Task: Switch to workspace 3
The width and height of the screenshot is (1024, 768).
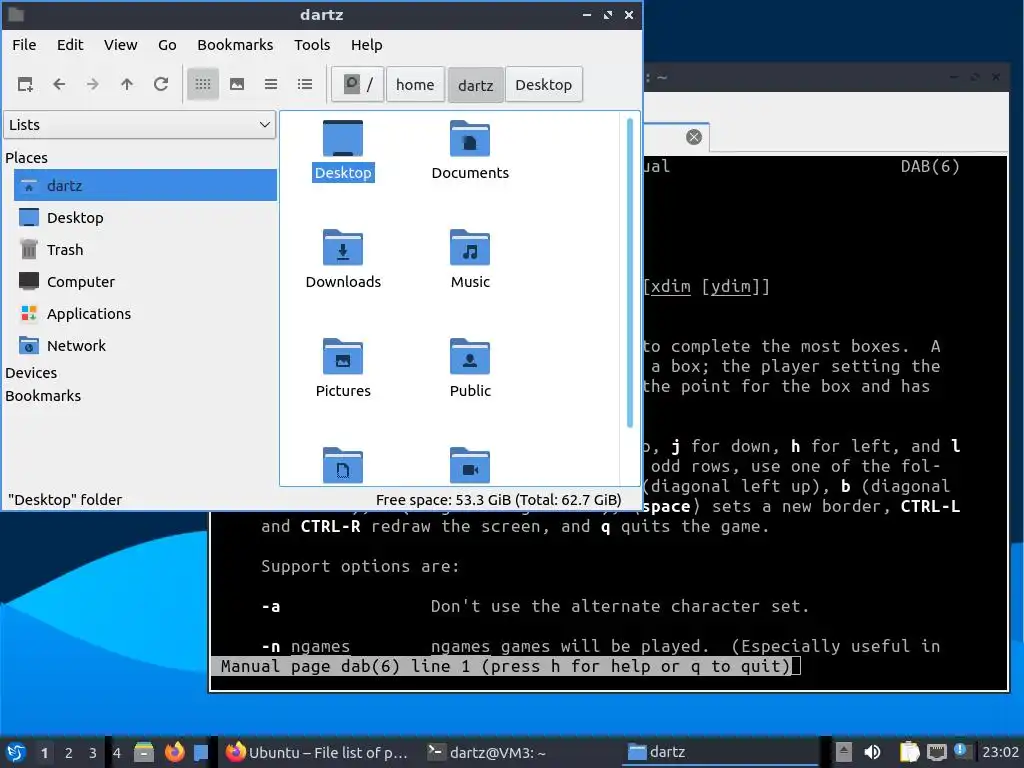Action: tap(93, 753)
